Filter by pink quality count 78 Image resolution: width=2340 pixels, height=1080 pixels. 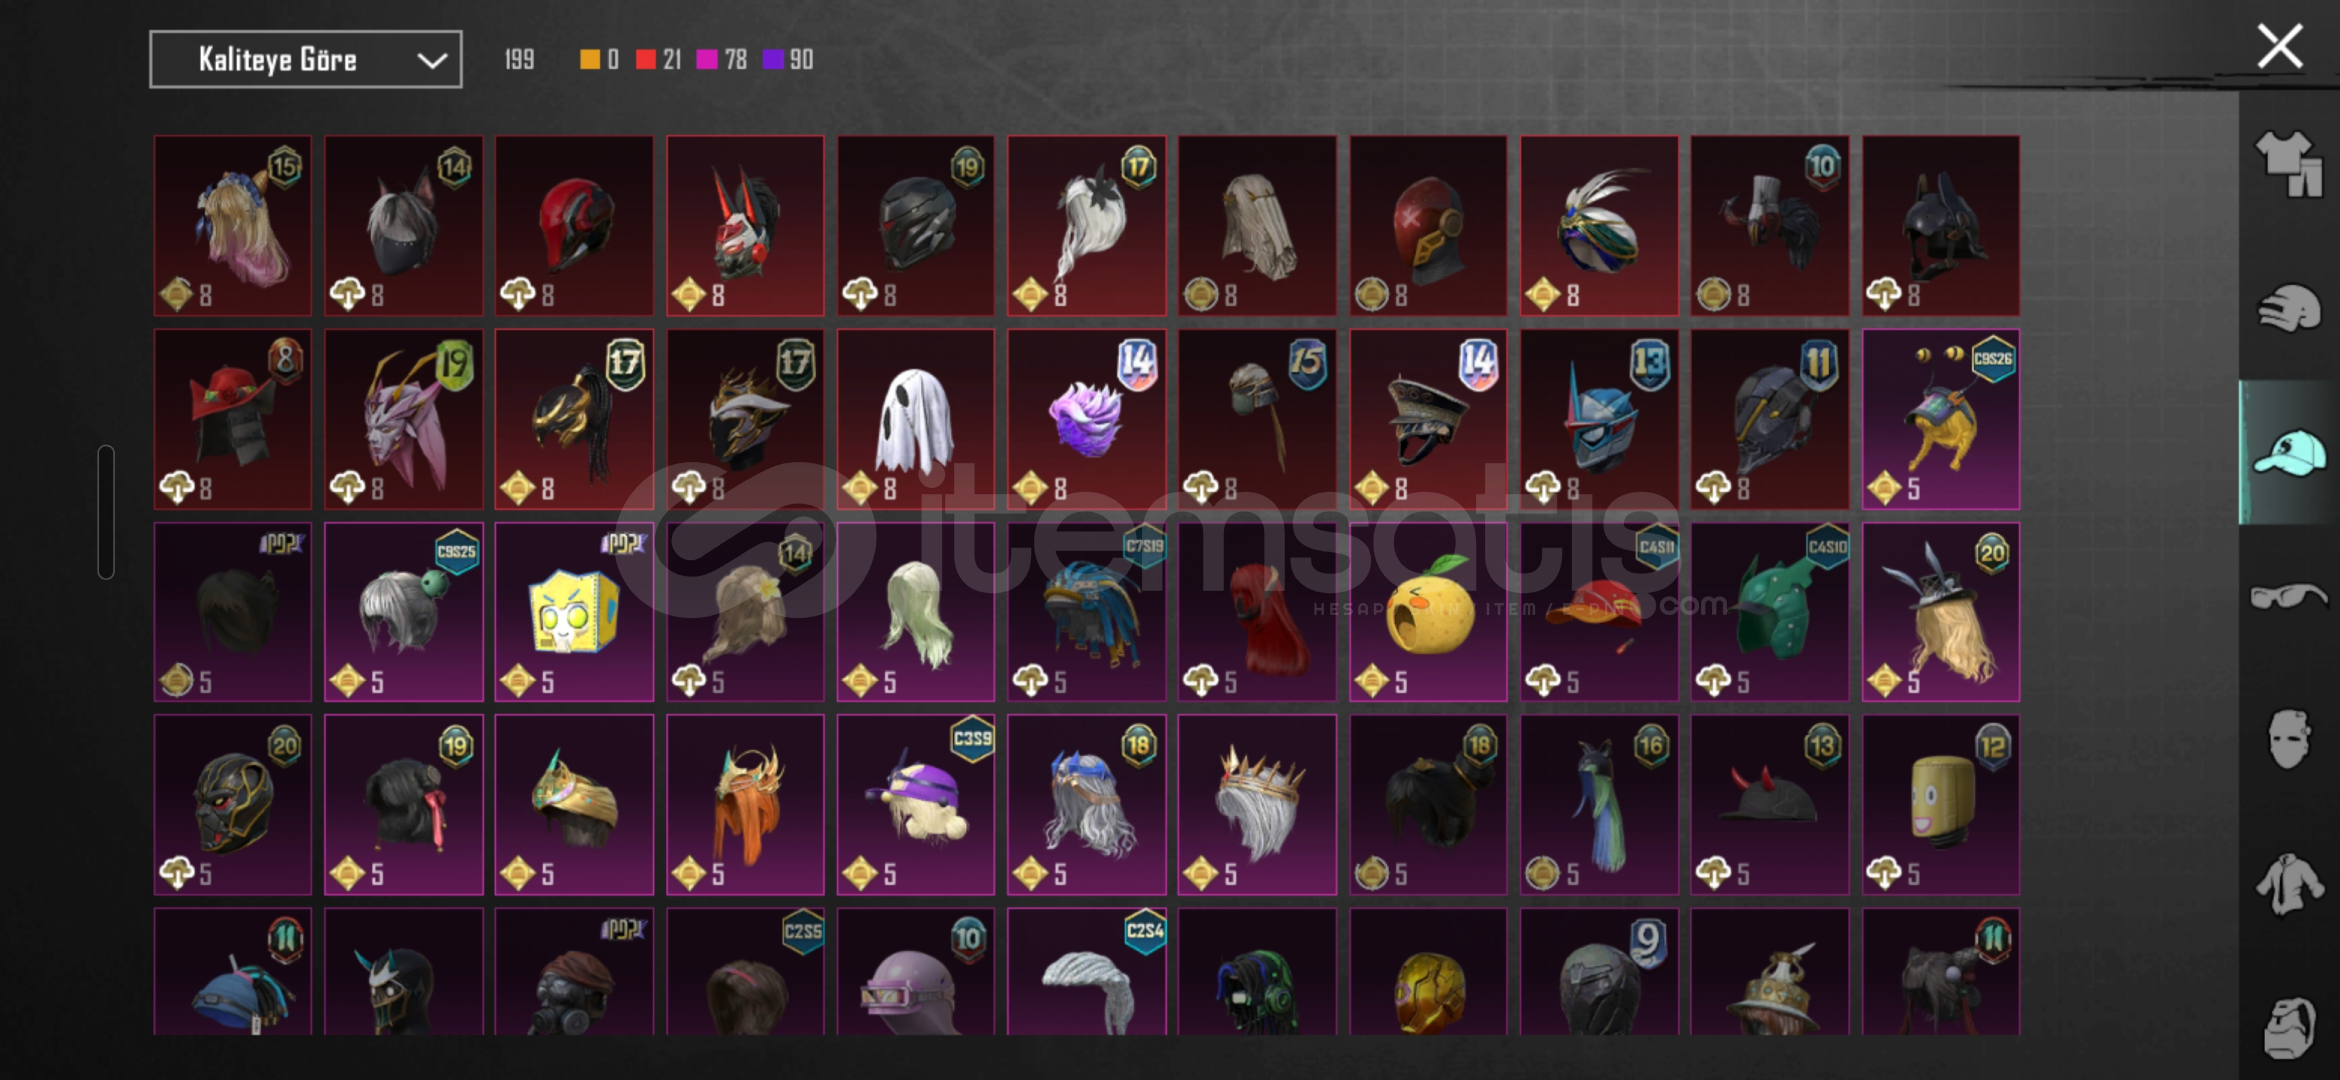coord(721,60)
